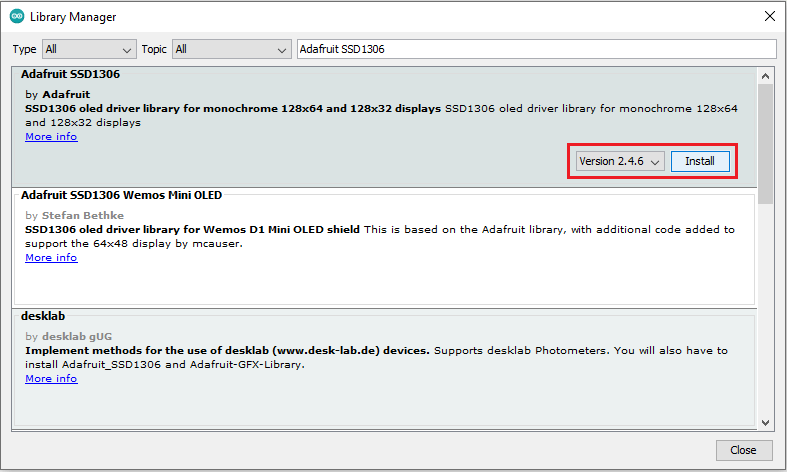The width and height of the screenshot is (787, 472).
Task: Open More info link for Wemos Mini OLED
Action: [51, 258]
